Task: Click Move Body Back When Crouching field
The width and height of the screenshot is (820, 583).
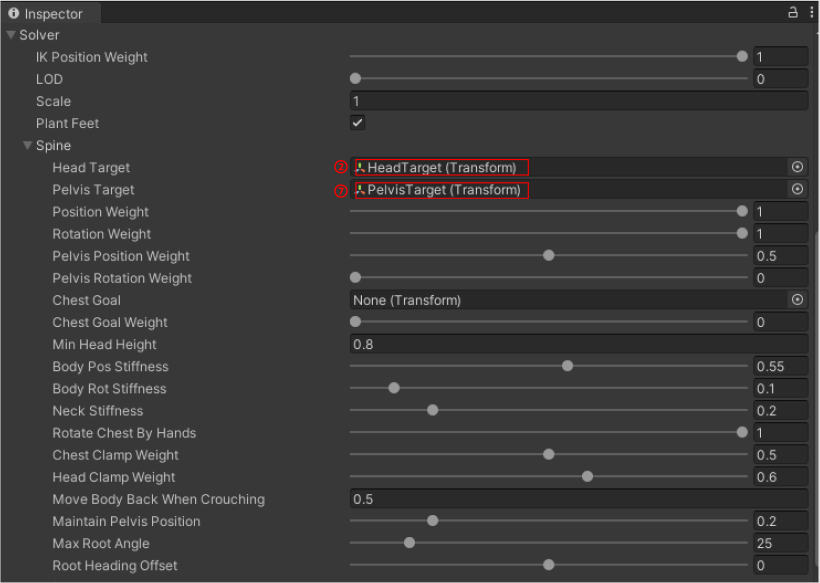Action: pyautogui.click(x=579, y=499)
